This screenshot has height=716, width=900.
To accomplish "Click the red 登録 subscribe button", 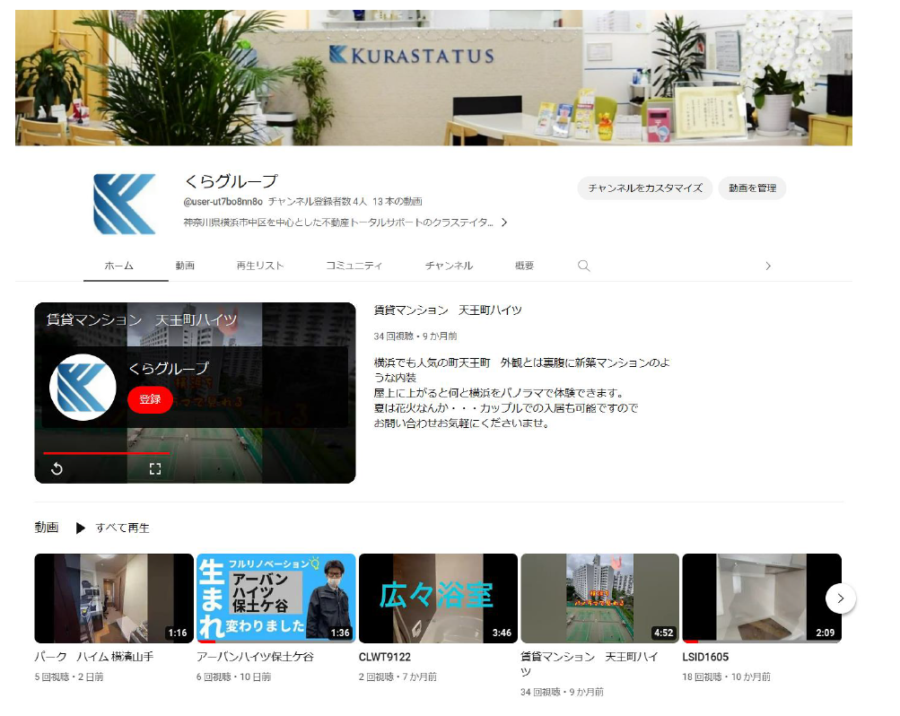I will click(x=150, y=399).
